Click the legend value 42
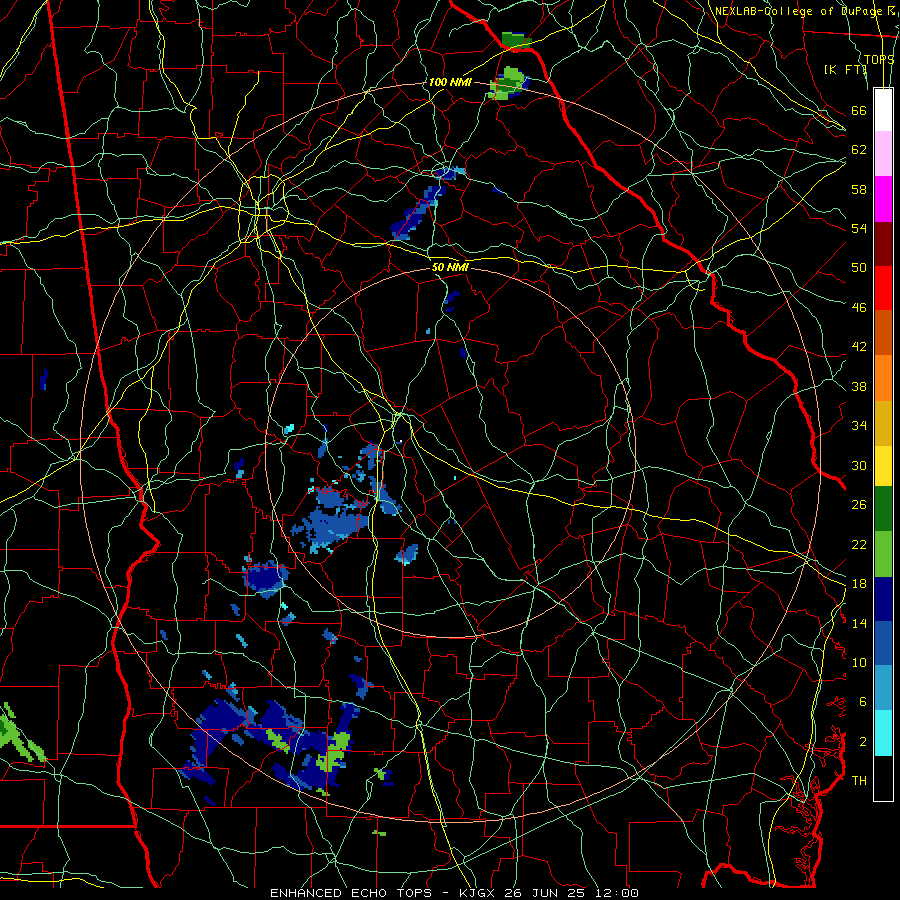The image size is (900, 900). [x=859, y=347]
